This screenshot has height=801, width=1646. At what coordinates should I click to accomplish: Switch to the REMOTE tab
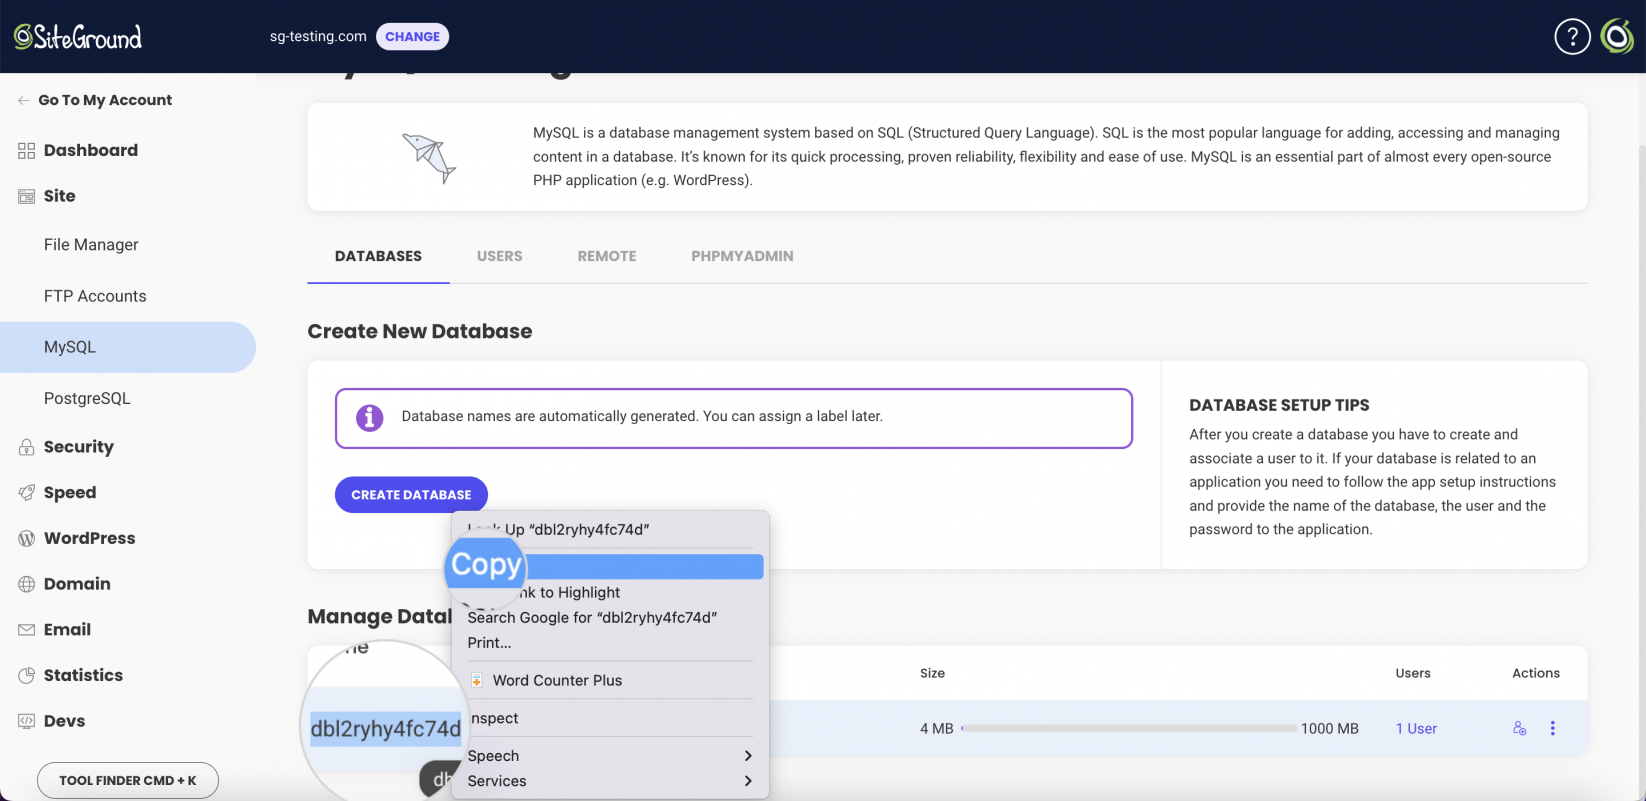pos(607,257)
